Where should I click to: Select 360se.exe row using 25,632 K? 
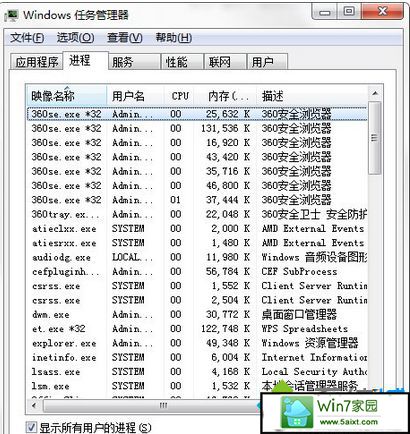pyautogui.click(x=197, y=114)
